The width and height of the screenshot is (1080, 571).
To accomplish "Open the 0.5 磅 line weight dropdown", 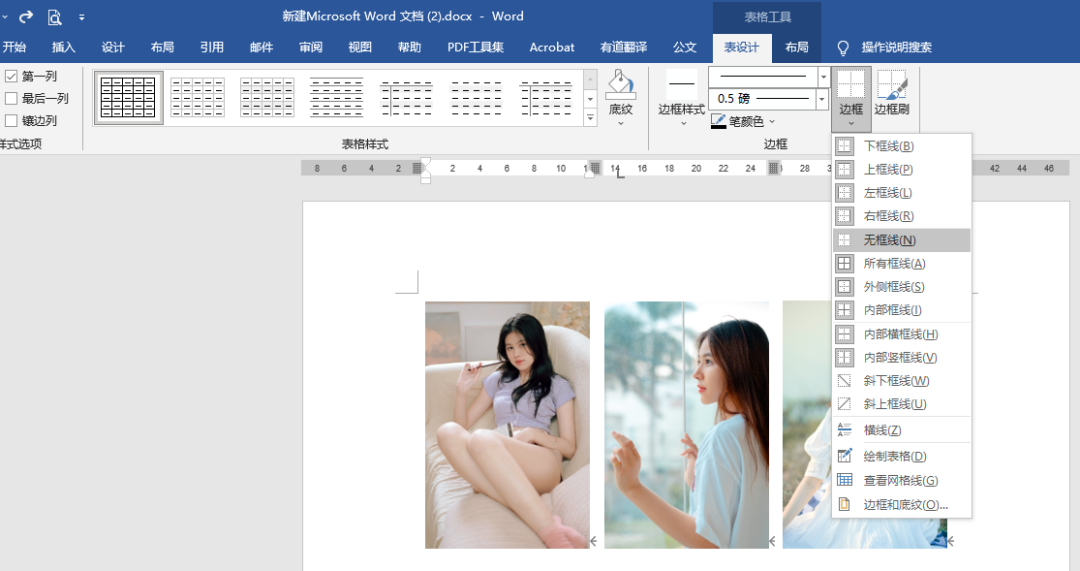I will tap(821, 99).
